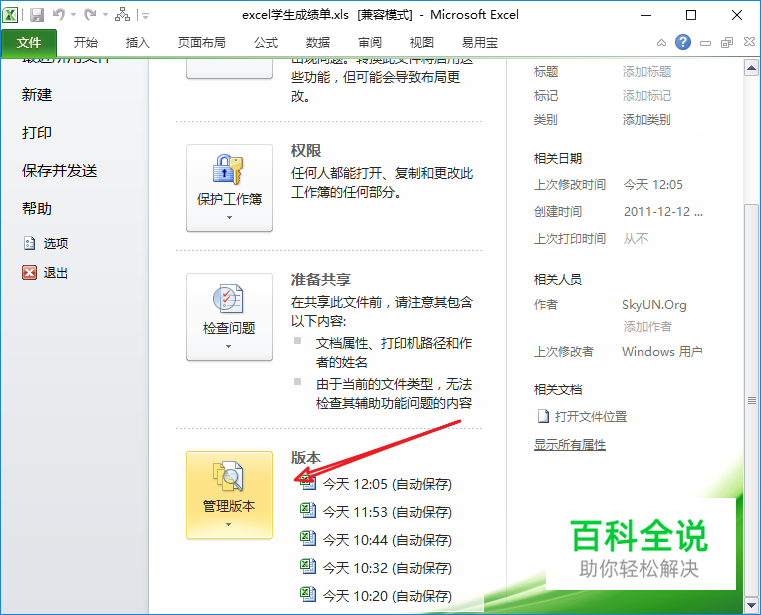Switch to the 开始 ribbon tab
Screen dimensions: 761x615
click(x=86, y=43)
